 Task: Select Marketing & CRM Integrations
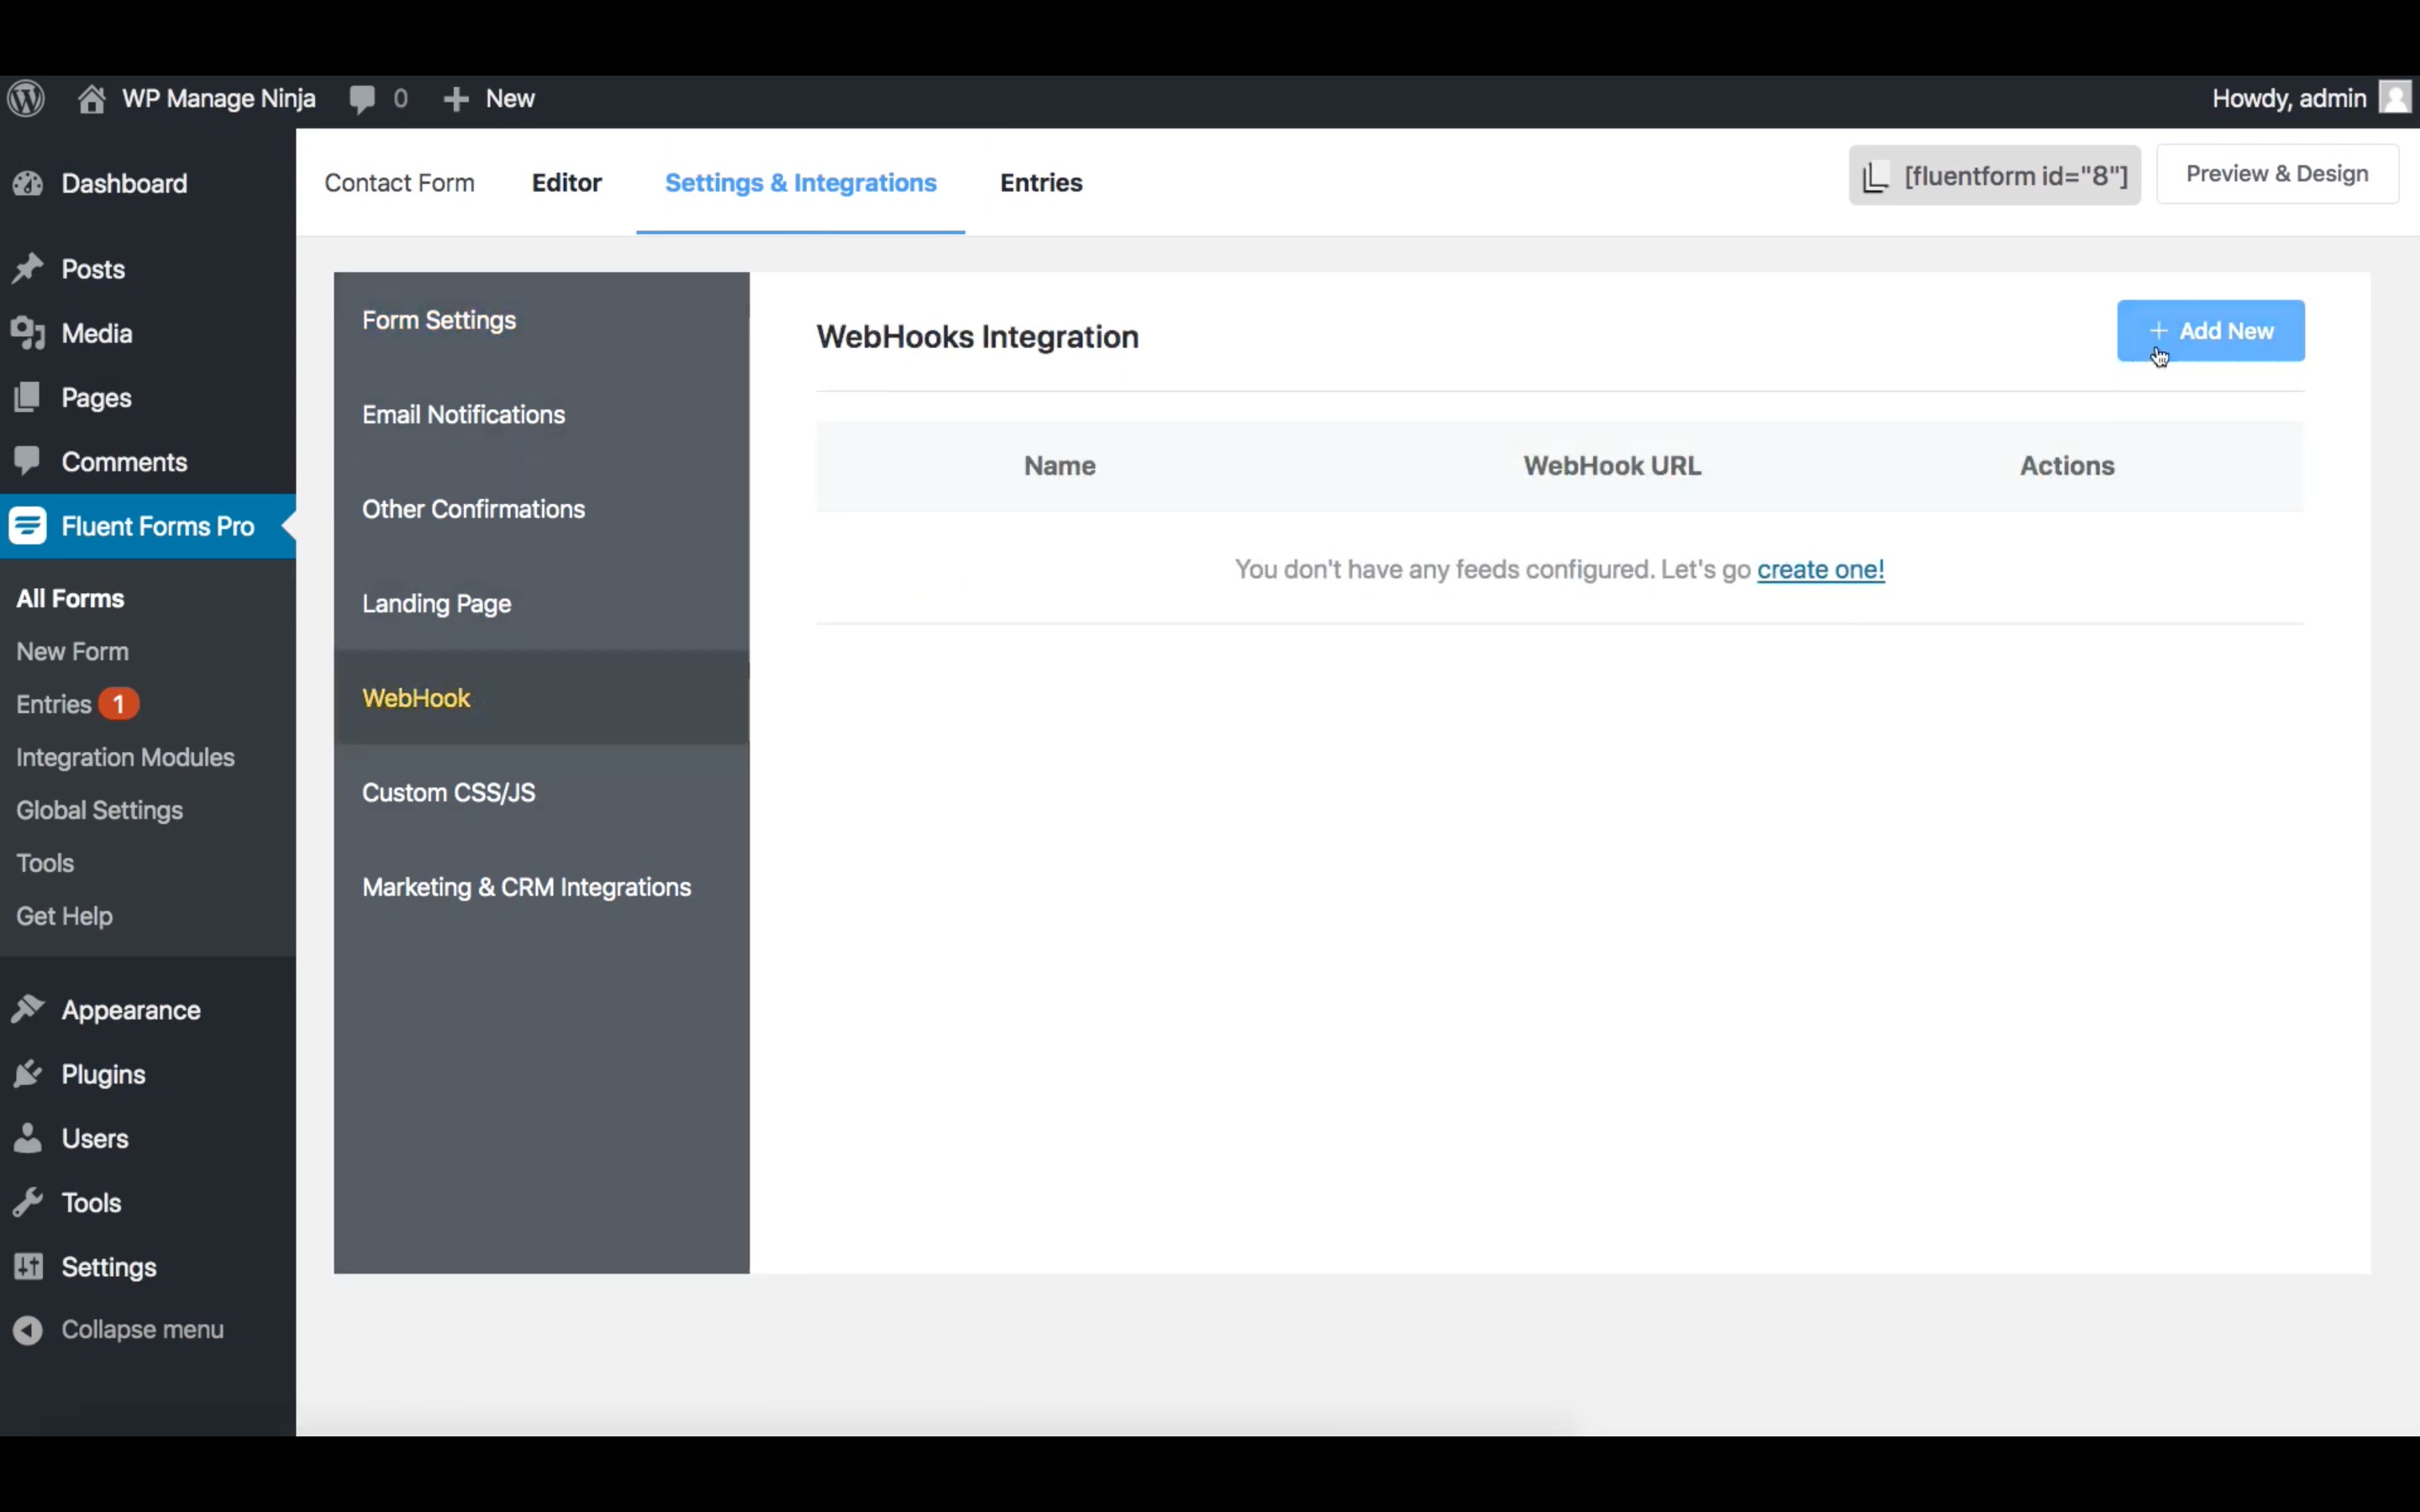[526, 888]
